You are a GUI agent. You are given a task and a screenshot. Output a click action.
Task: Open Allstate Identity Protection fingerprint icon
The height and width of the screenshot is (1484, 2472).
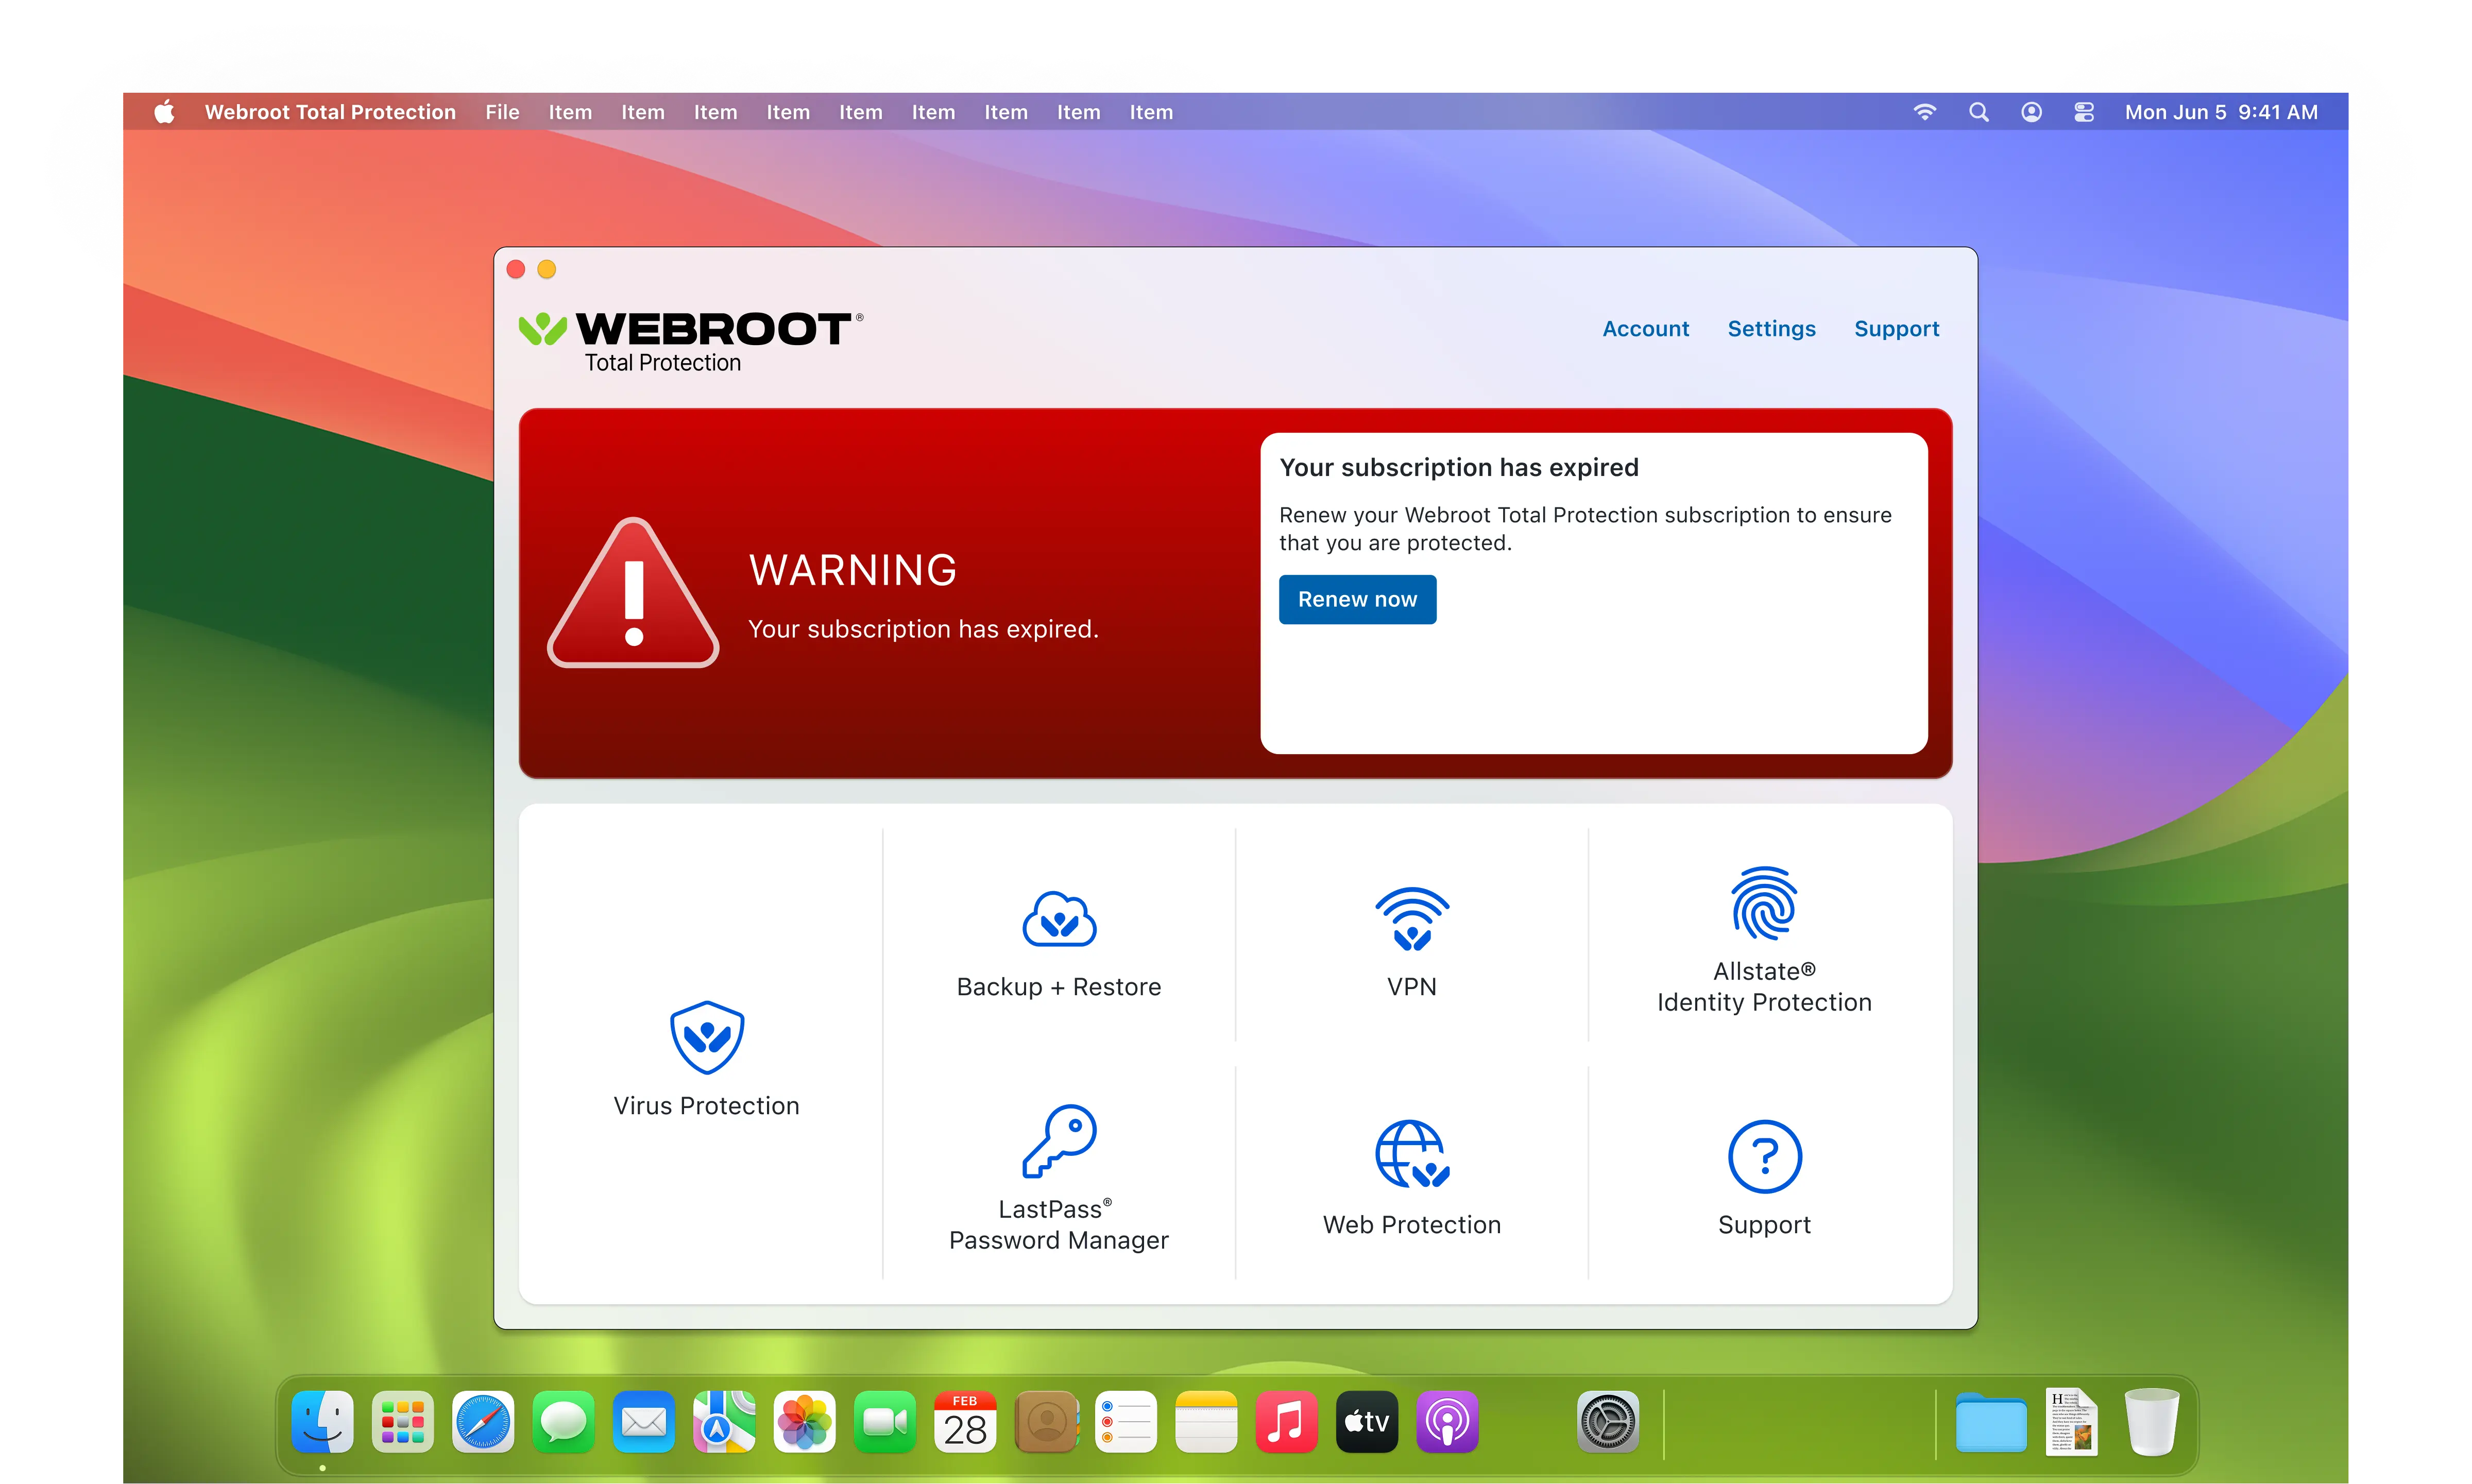point(1764,903)
